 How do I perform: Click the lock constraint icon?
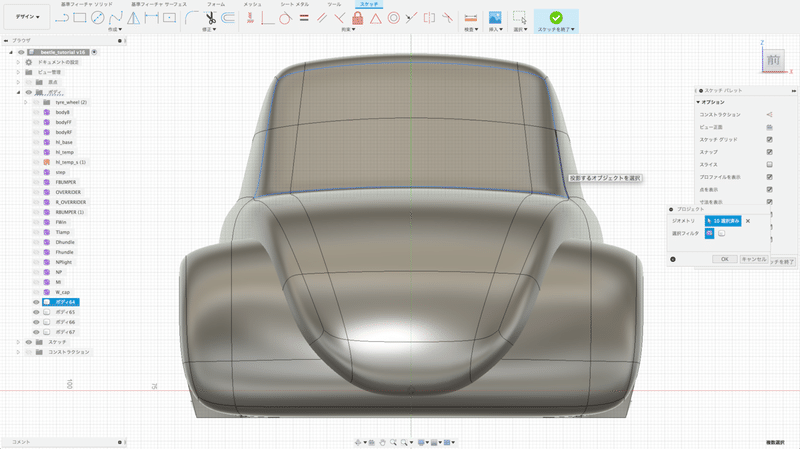point(357,18)
